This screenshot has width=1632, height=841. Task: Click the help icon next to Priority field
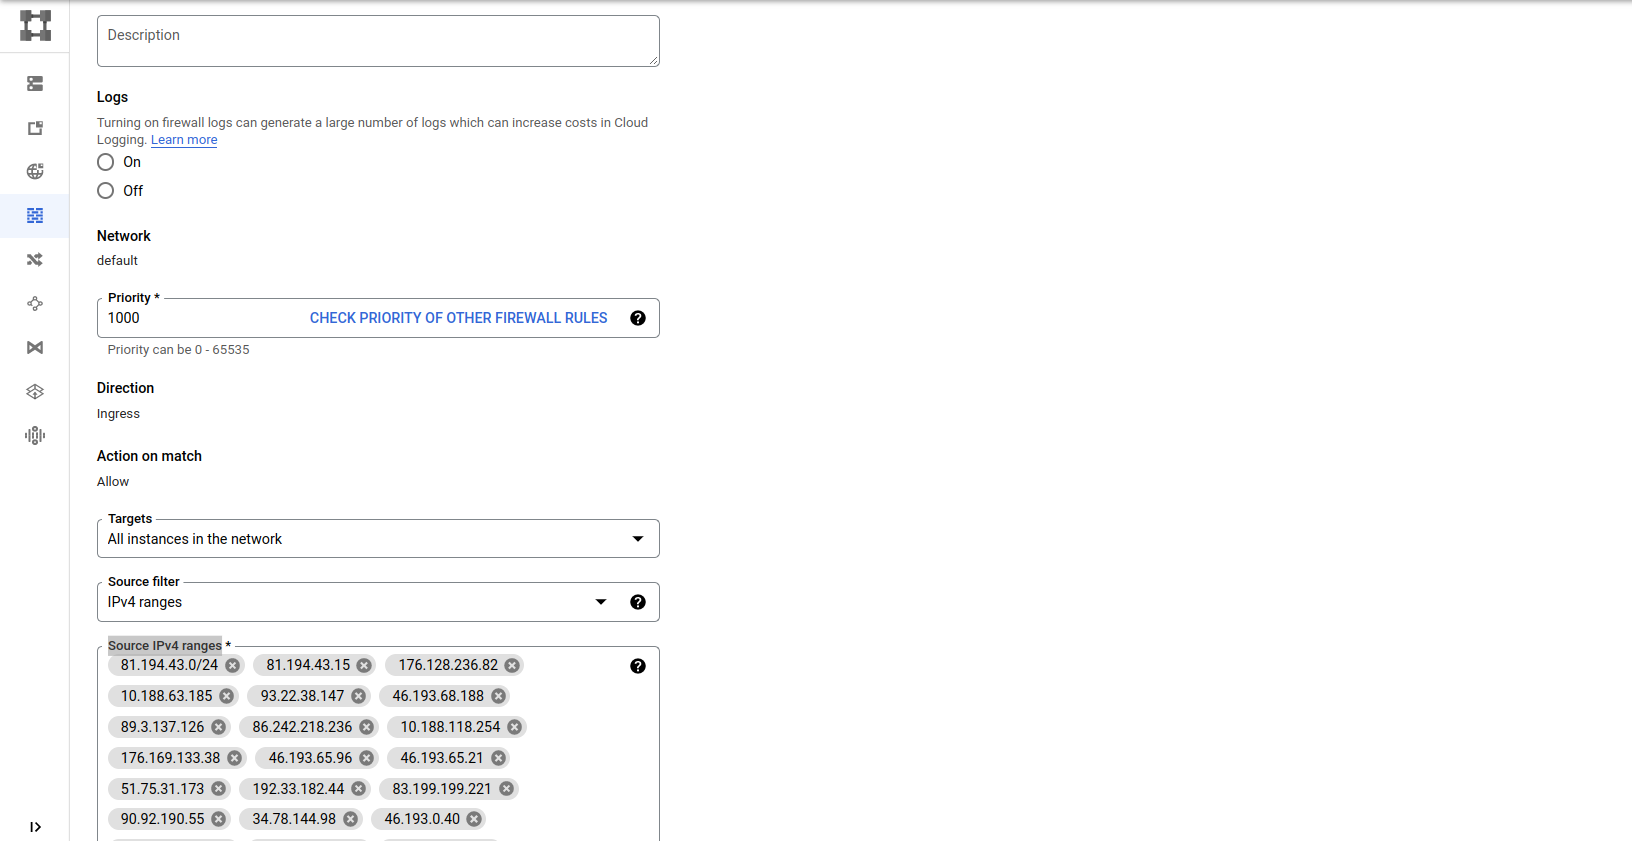[638, 318]
